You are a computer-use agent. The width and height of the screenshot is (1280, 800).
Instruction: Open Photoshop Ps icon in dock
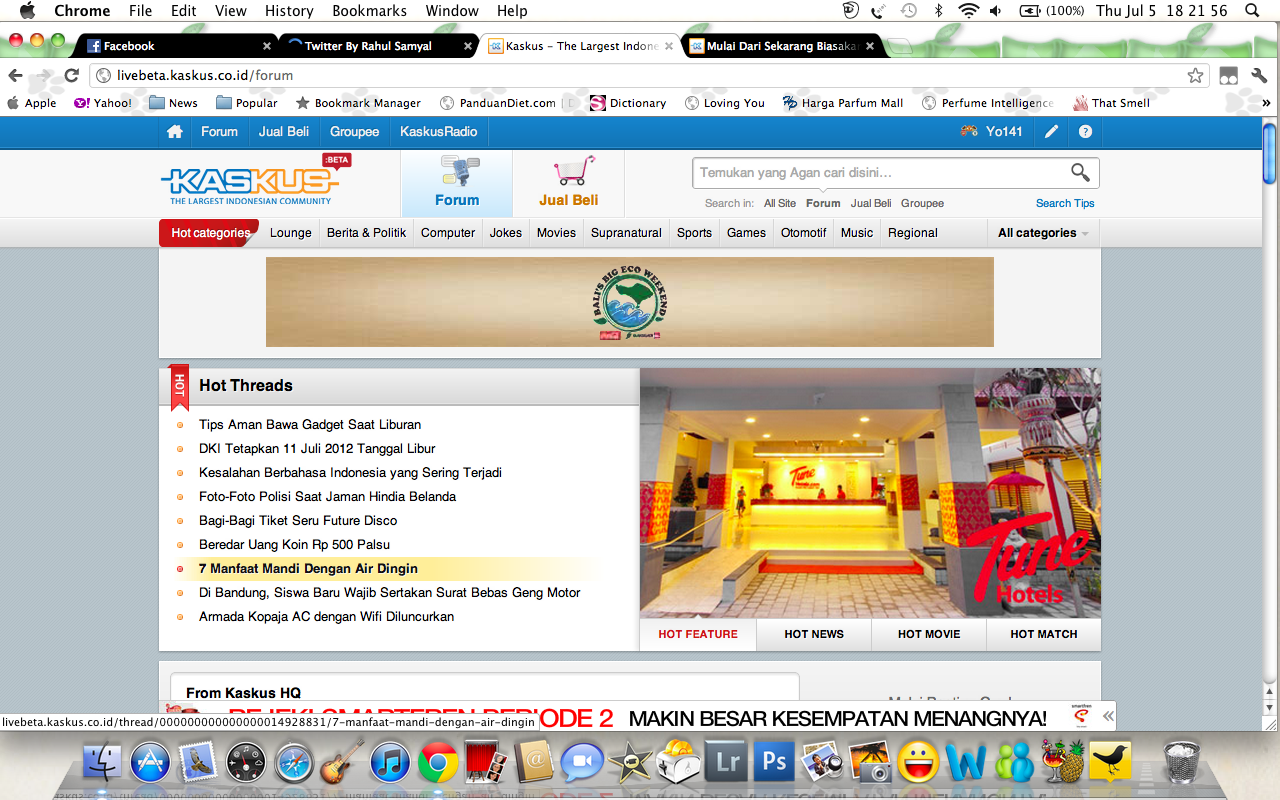pyautogui.click(x=775, y=762)
